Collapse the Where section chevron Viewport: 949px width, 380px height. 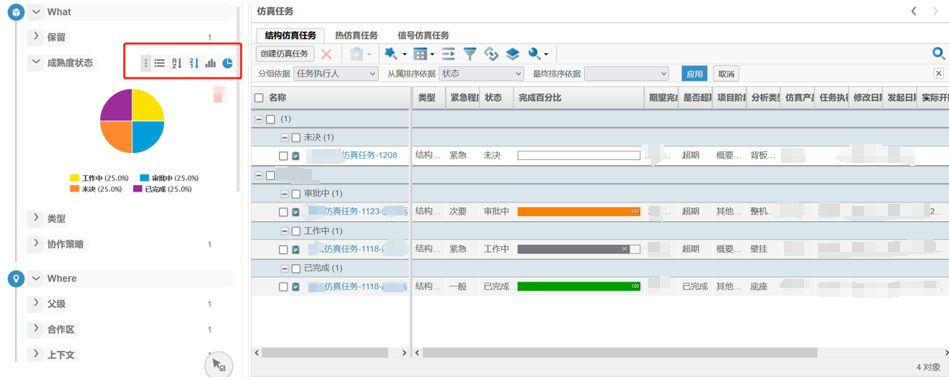click(x=36, y=278)
